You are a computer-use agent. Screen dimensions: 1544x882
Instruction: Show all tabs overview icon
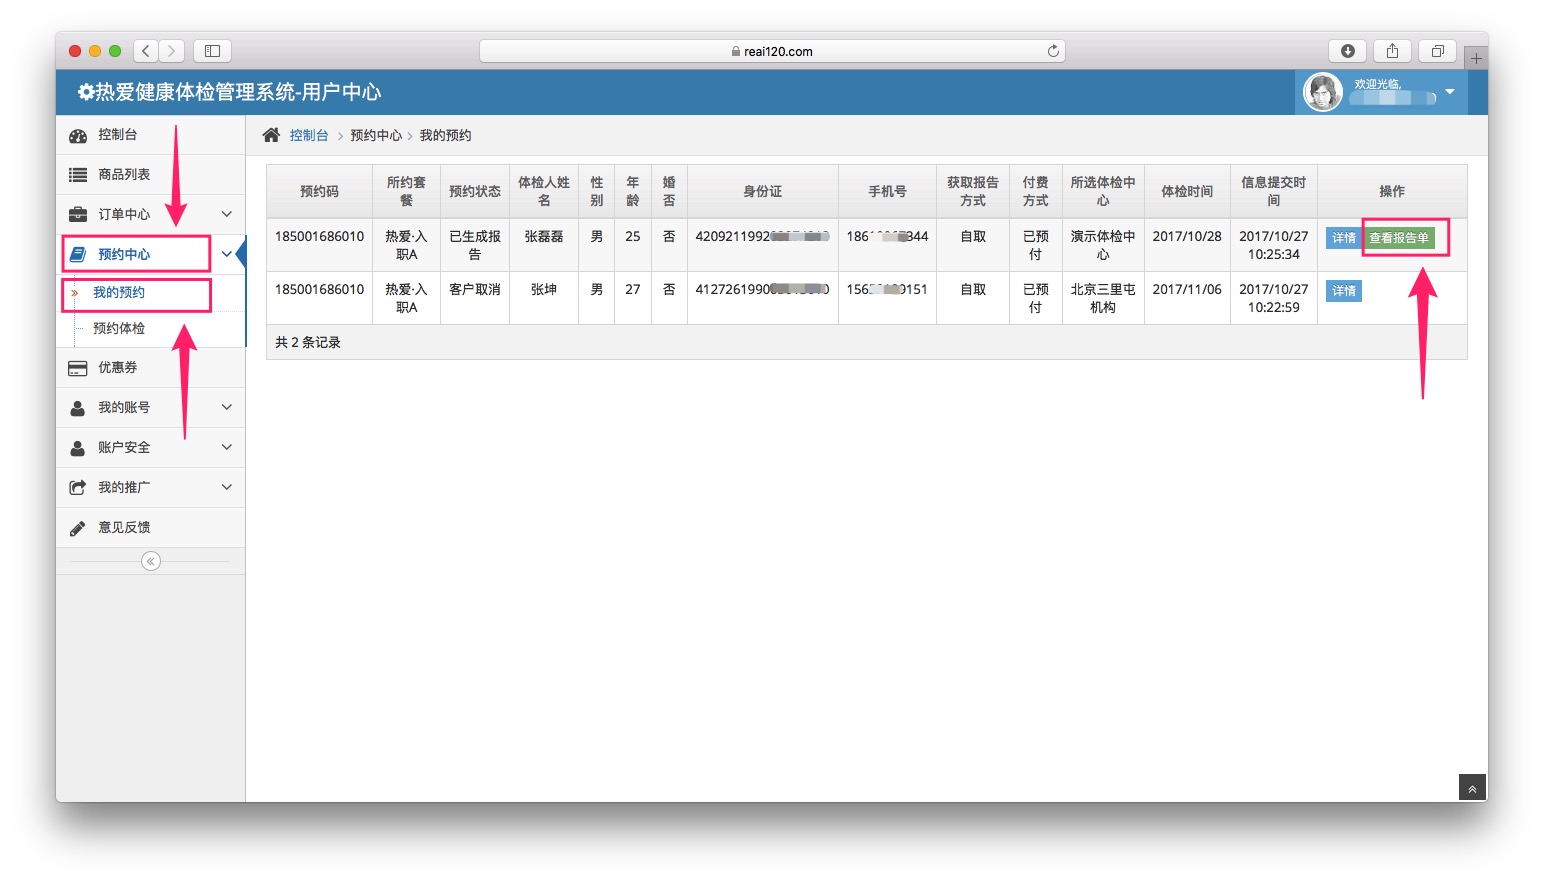click(1437, 51)
